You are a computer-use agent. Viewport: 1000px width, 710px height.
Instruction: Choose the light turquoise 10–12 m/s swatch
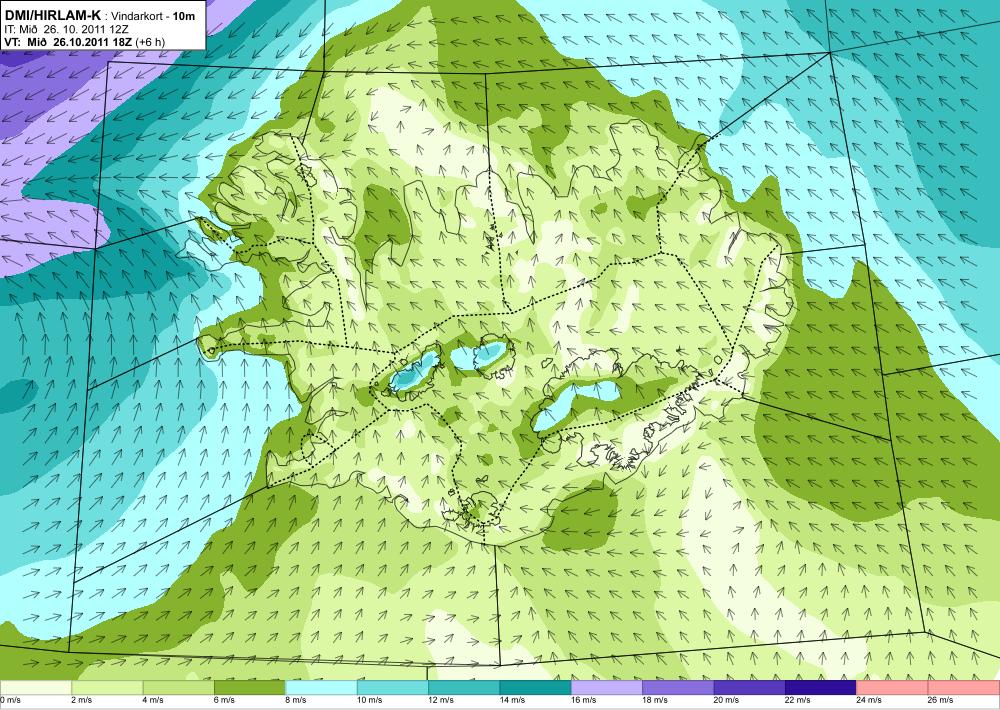tap(392, 688)
